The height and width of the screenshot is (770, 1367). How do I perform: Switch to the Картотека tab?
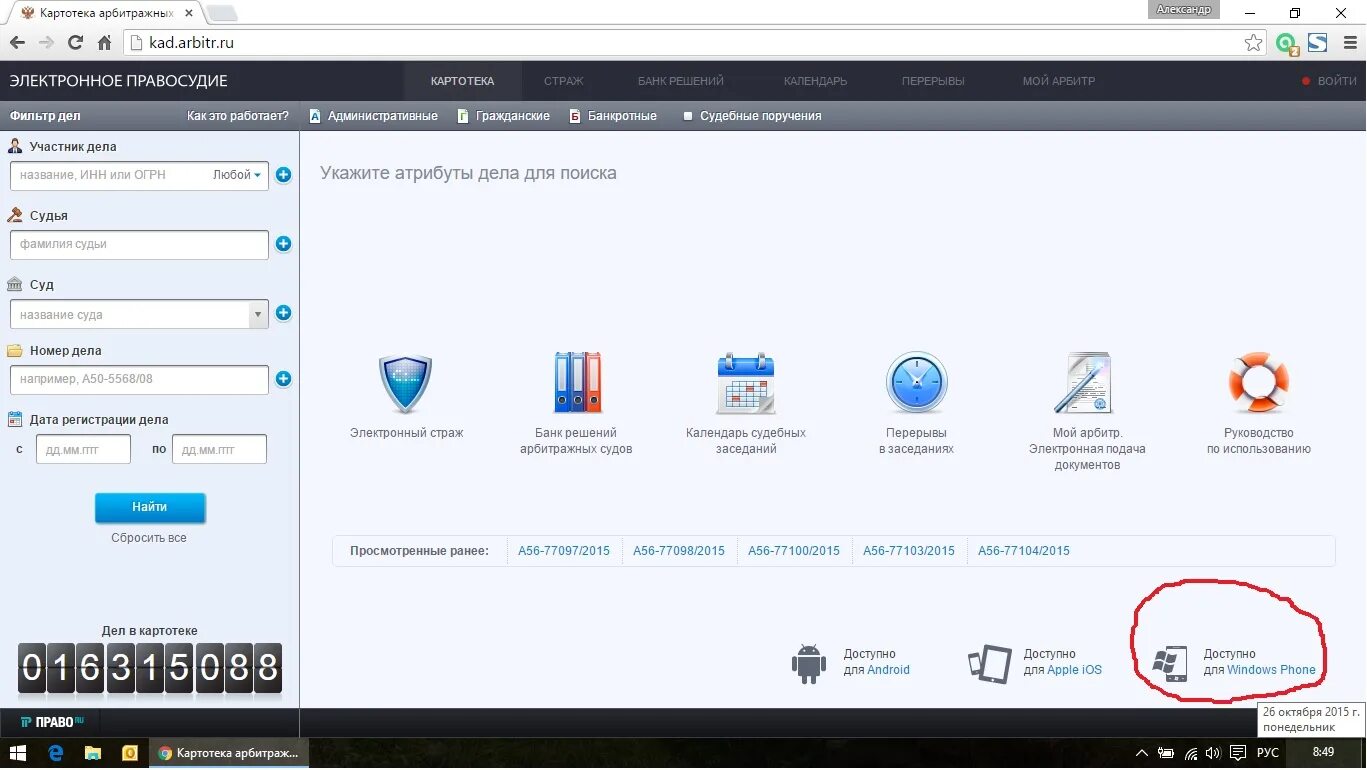click(x=462, y=81)
